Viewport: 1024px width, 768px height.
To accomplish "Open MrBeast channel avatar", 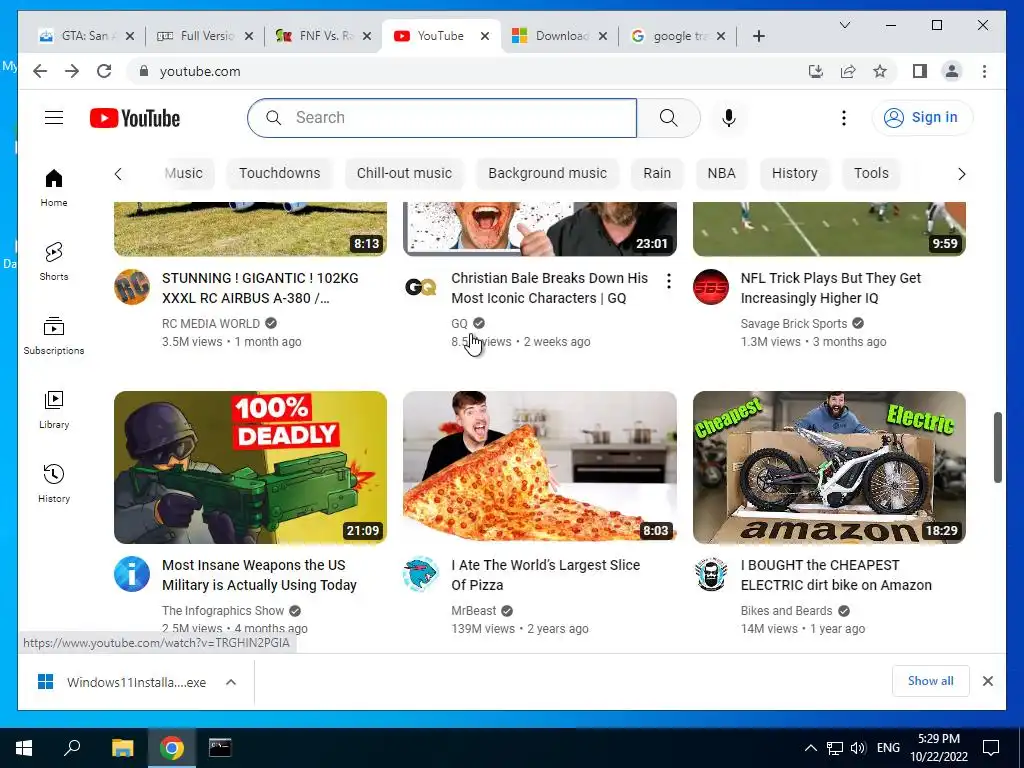I will pyautogui.click(x=421, y=574).
